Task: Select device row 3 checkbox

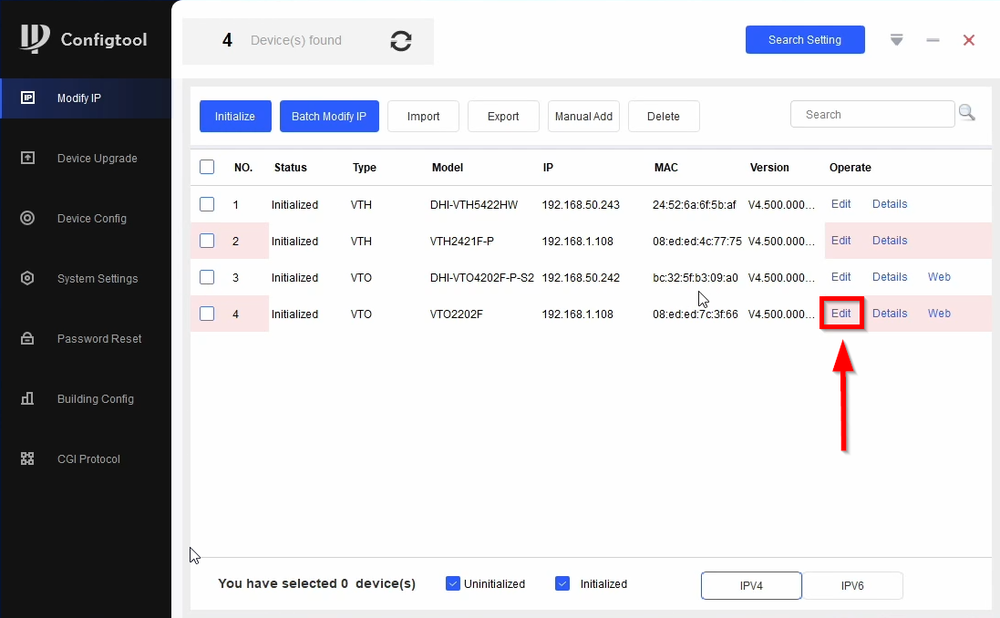Action: [207, 277]
